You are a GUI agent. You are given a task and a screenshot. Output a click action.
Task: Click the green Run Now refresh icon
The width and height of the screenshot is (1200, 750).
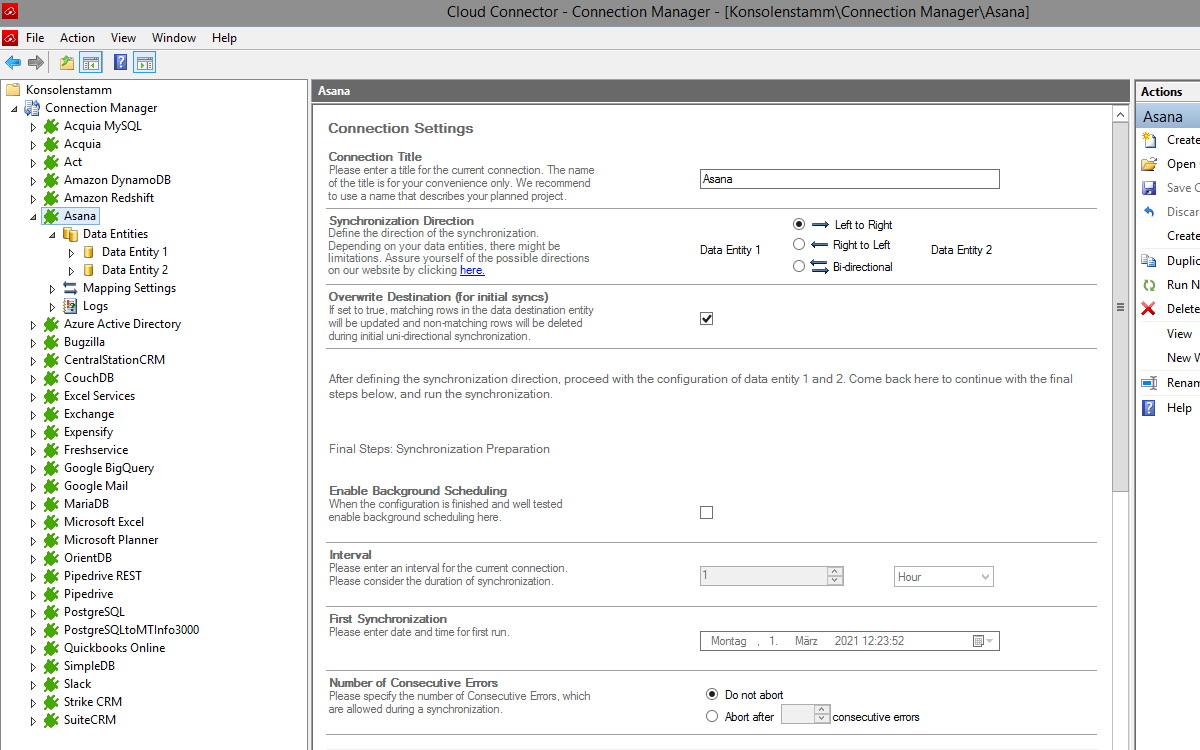coord(1149,285)
